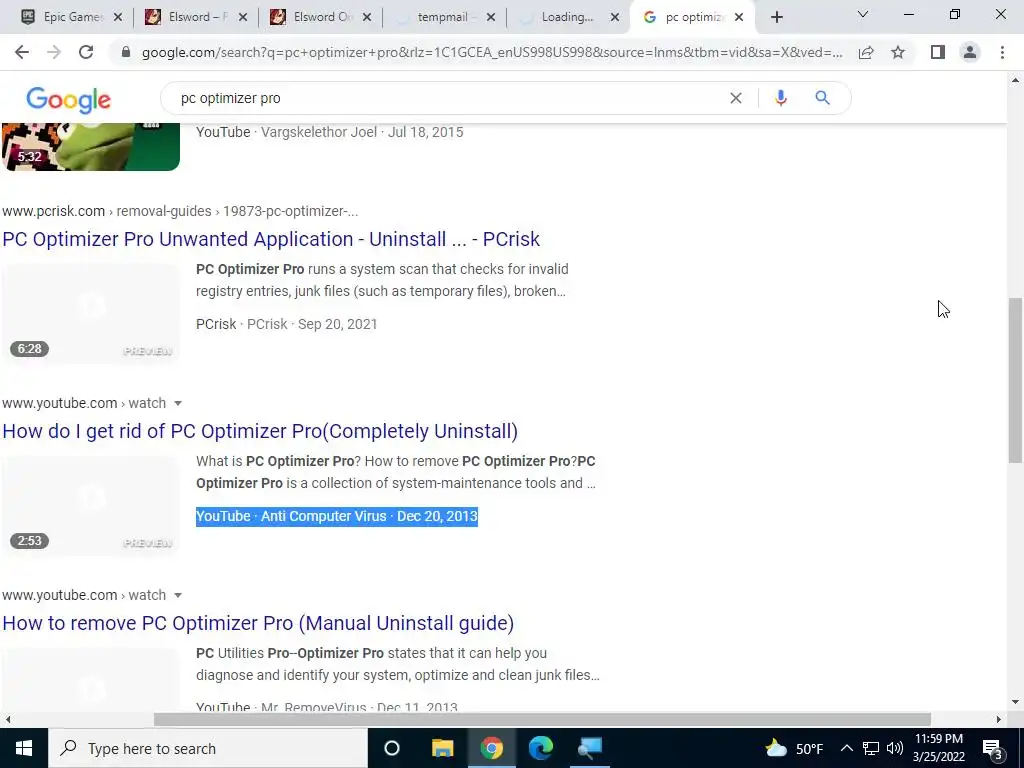This screenshot has width=1024, height=768.
Task: Click the address bar URL
Action: point(492,52)
